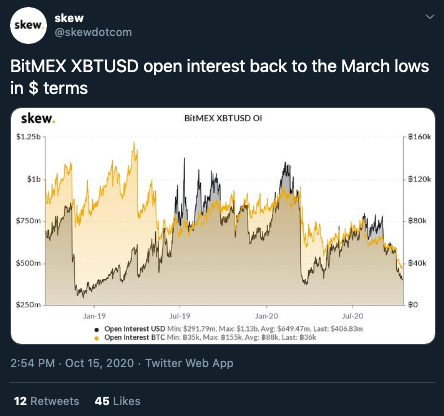Image resolution: width=444 pixels, height=416 pixels.
Task: Open the tweet options chevron menu
Action: pyautogui.click(x=430, y=17)
